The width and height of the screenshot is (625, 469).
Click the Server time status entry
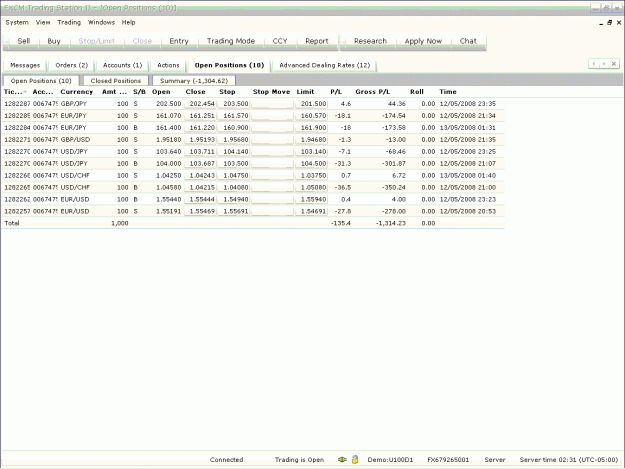pyautogui.click(x=568, y=460)
